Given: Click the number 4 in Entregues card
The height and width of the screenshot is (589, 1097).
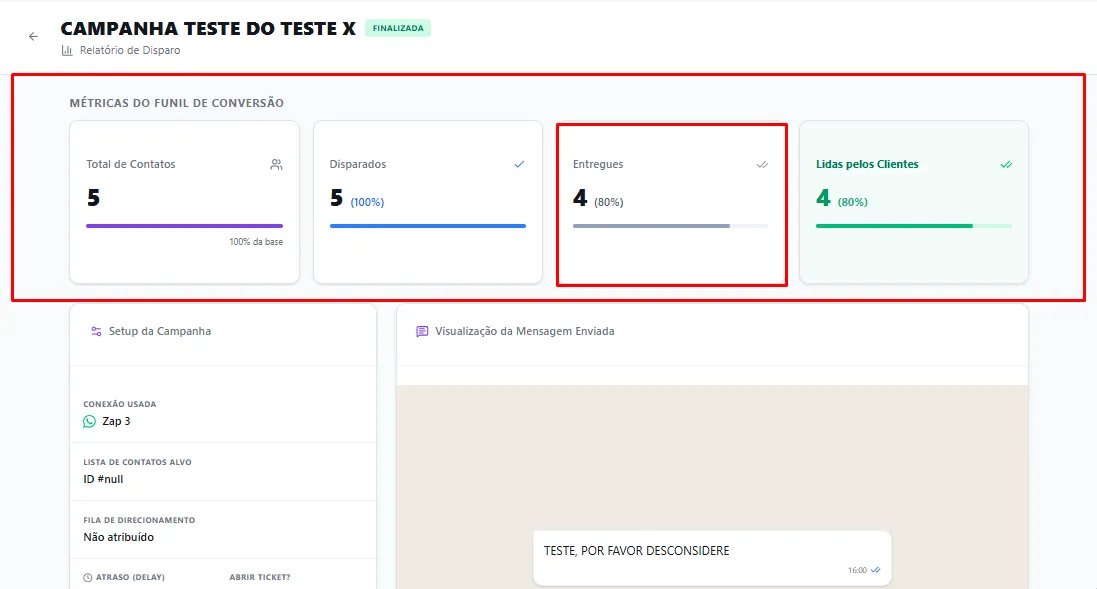Looking at the screenshot, I should click(580, 198).
